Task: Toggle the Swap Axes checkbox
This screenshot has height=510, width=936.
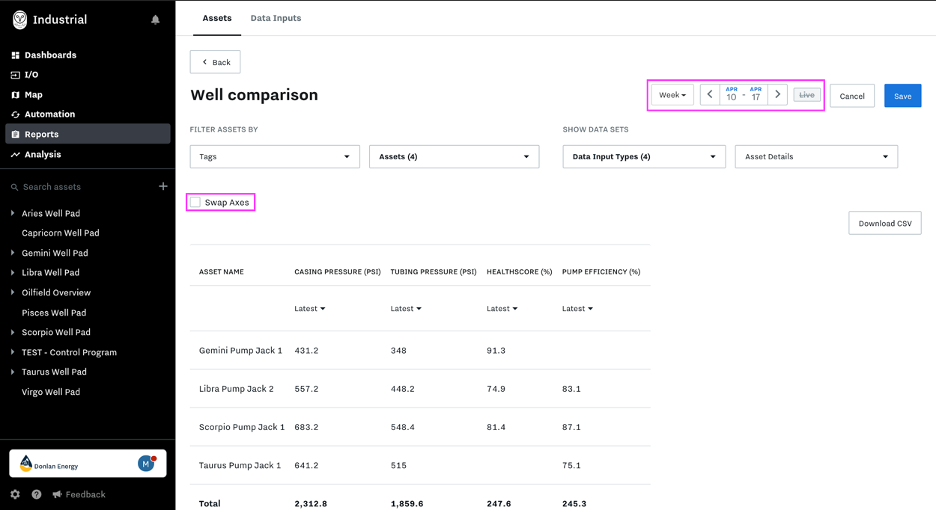Action: [x=195, y=202]
